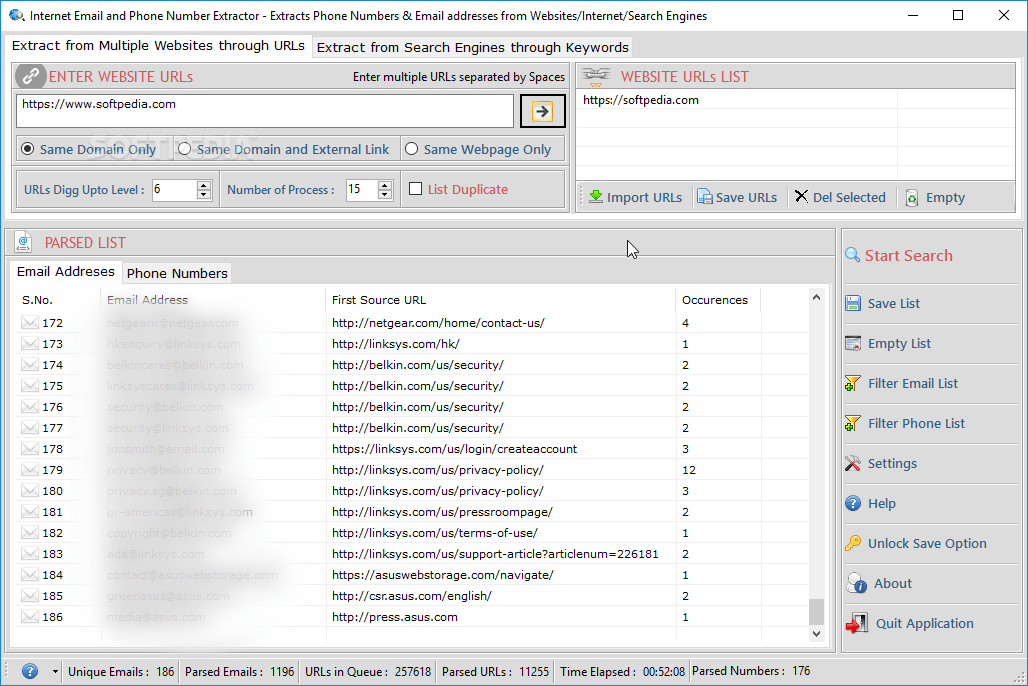Click the Unlock Save Option key icon

point(855,543)
